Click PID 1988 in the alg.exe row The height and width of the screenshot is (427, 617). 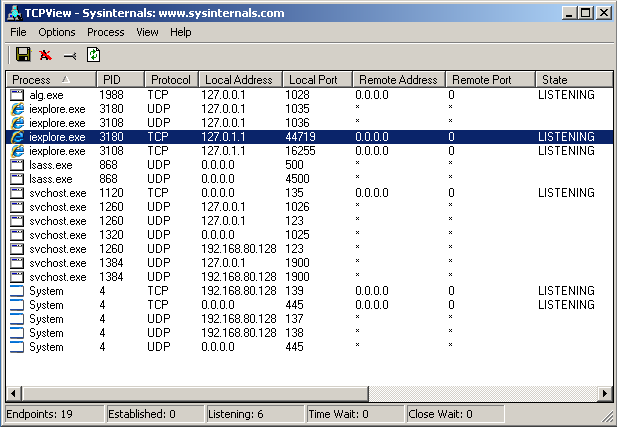pyautogui.click(x=111, y=95)
